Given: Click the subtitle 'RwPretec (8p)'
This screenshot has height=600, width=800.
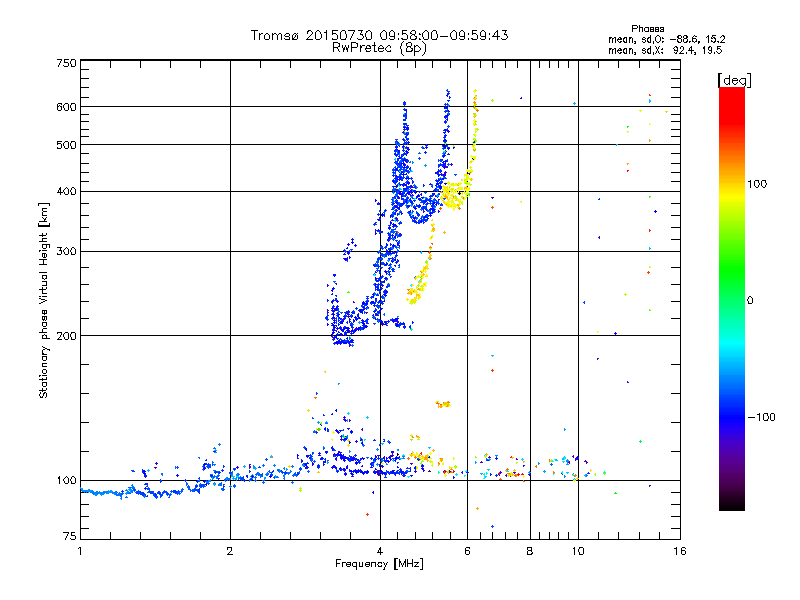Looking at the screenshot, I should click(379, 48).
